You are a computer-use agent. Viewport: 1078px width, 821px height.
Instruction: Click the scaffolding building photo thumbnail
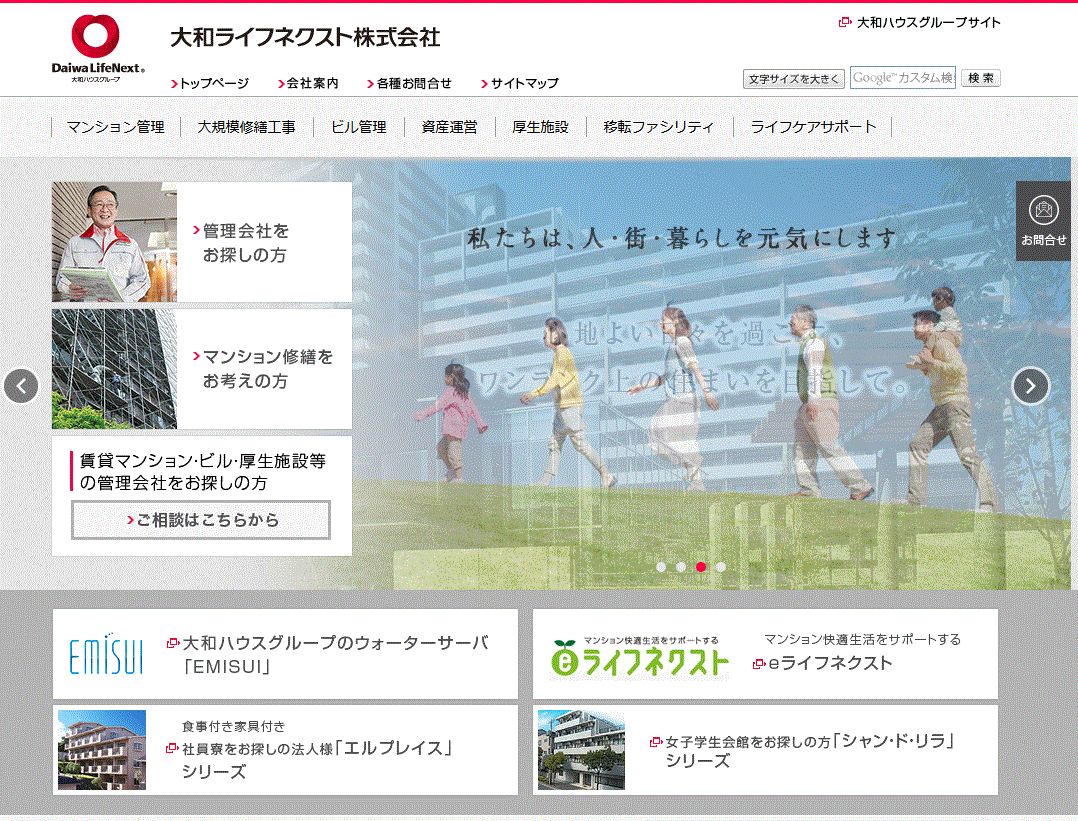114,369
